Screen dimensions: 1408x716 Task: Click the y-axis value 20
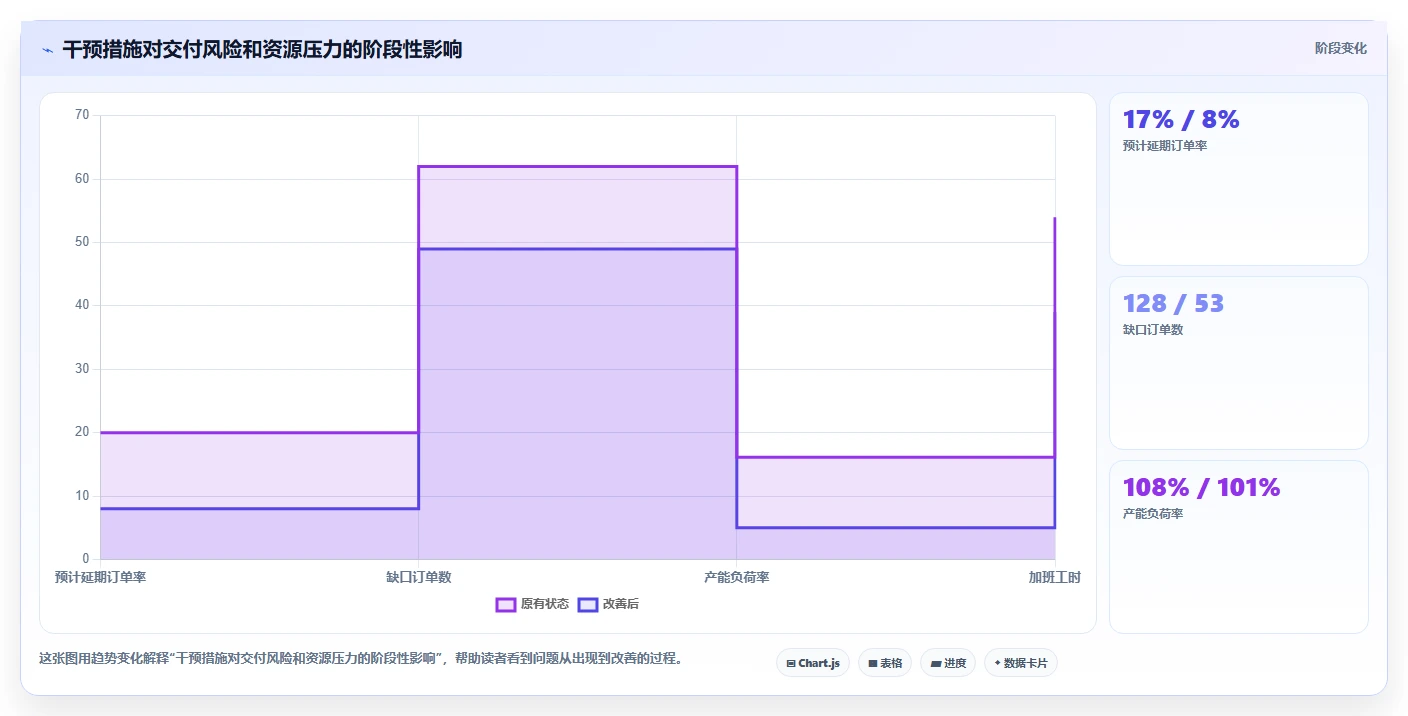click(x=82, y=432)
